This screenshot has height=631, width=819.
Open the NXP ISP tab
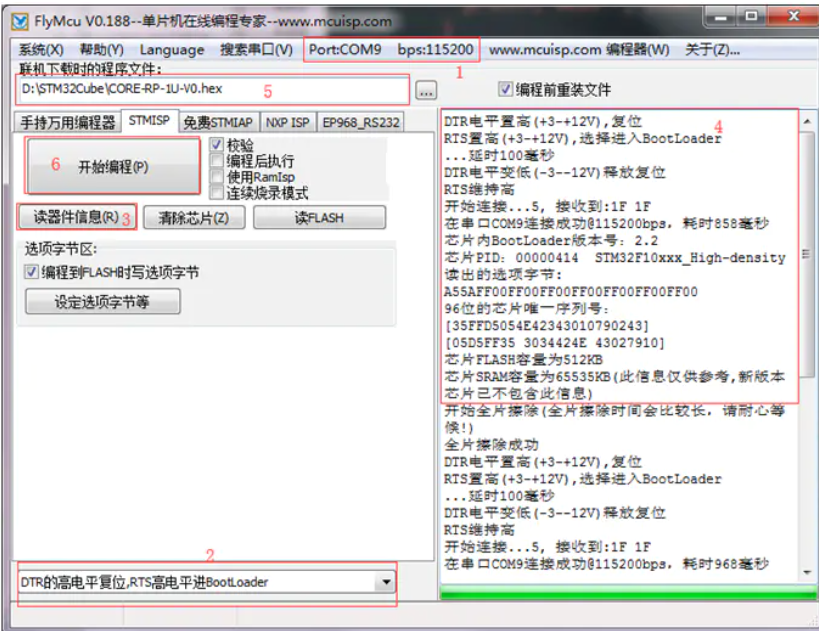point(287,123)
